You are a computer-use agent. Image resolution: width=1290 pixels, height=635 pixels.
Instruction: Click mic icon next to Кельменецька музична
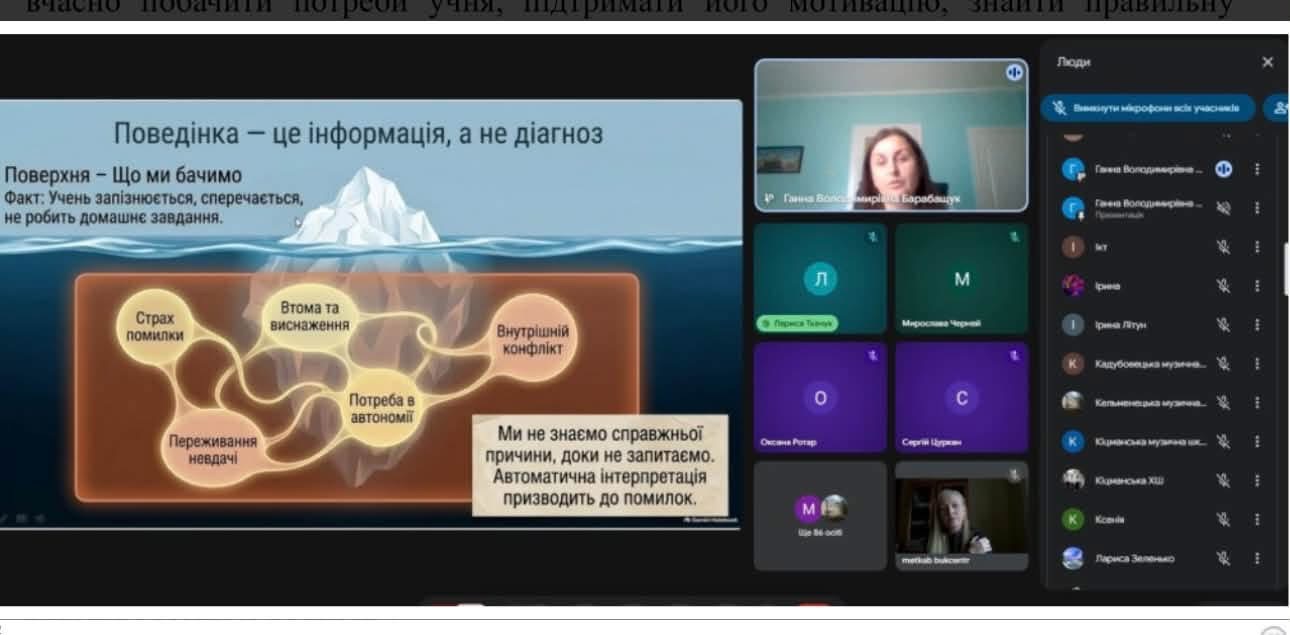point(1223,403)
